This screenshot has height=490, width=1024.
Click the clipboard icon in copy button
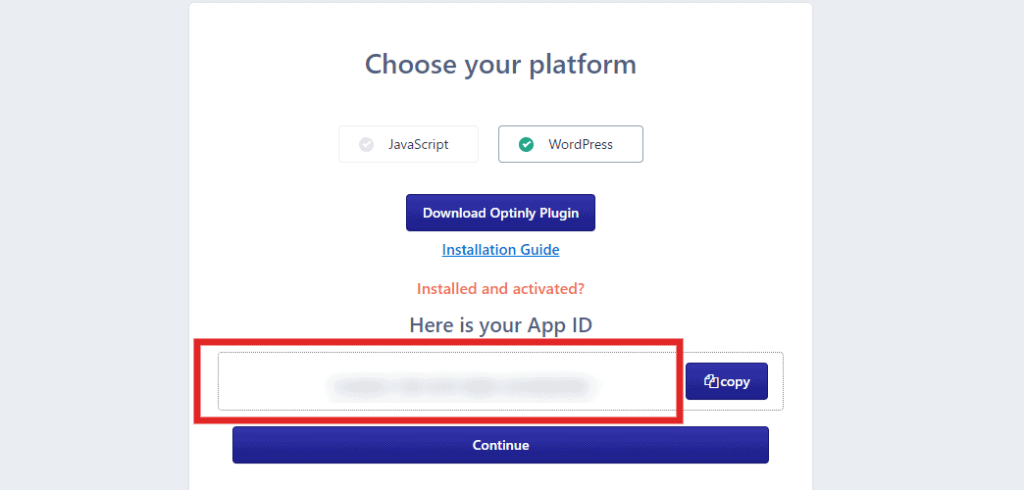pyautogui.click(x=711, y=382)
